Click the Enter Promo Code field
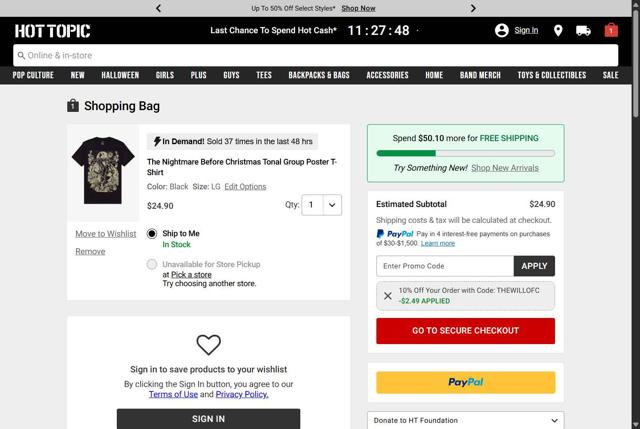Viewport: 640px width, 429px height. click(445, 266)
